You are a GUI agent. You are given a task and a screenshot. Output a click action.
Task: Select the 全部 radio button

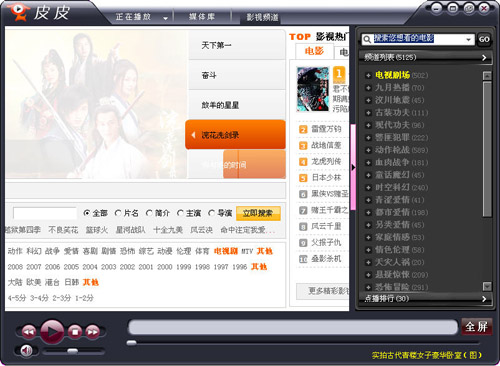click(x=87, y=213)
